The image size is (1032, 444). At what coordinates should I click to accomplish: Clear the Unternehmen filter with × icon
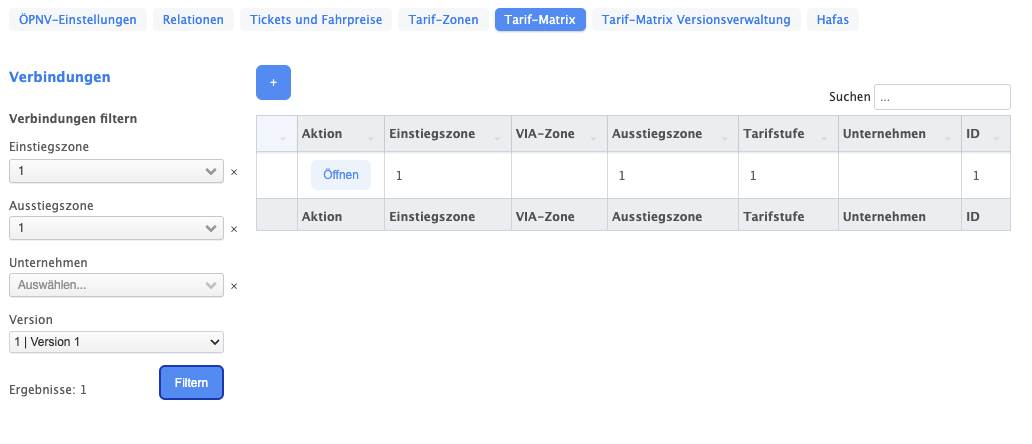(234, 286)
